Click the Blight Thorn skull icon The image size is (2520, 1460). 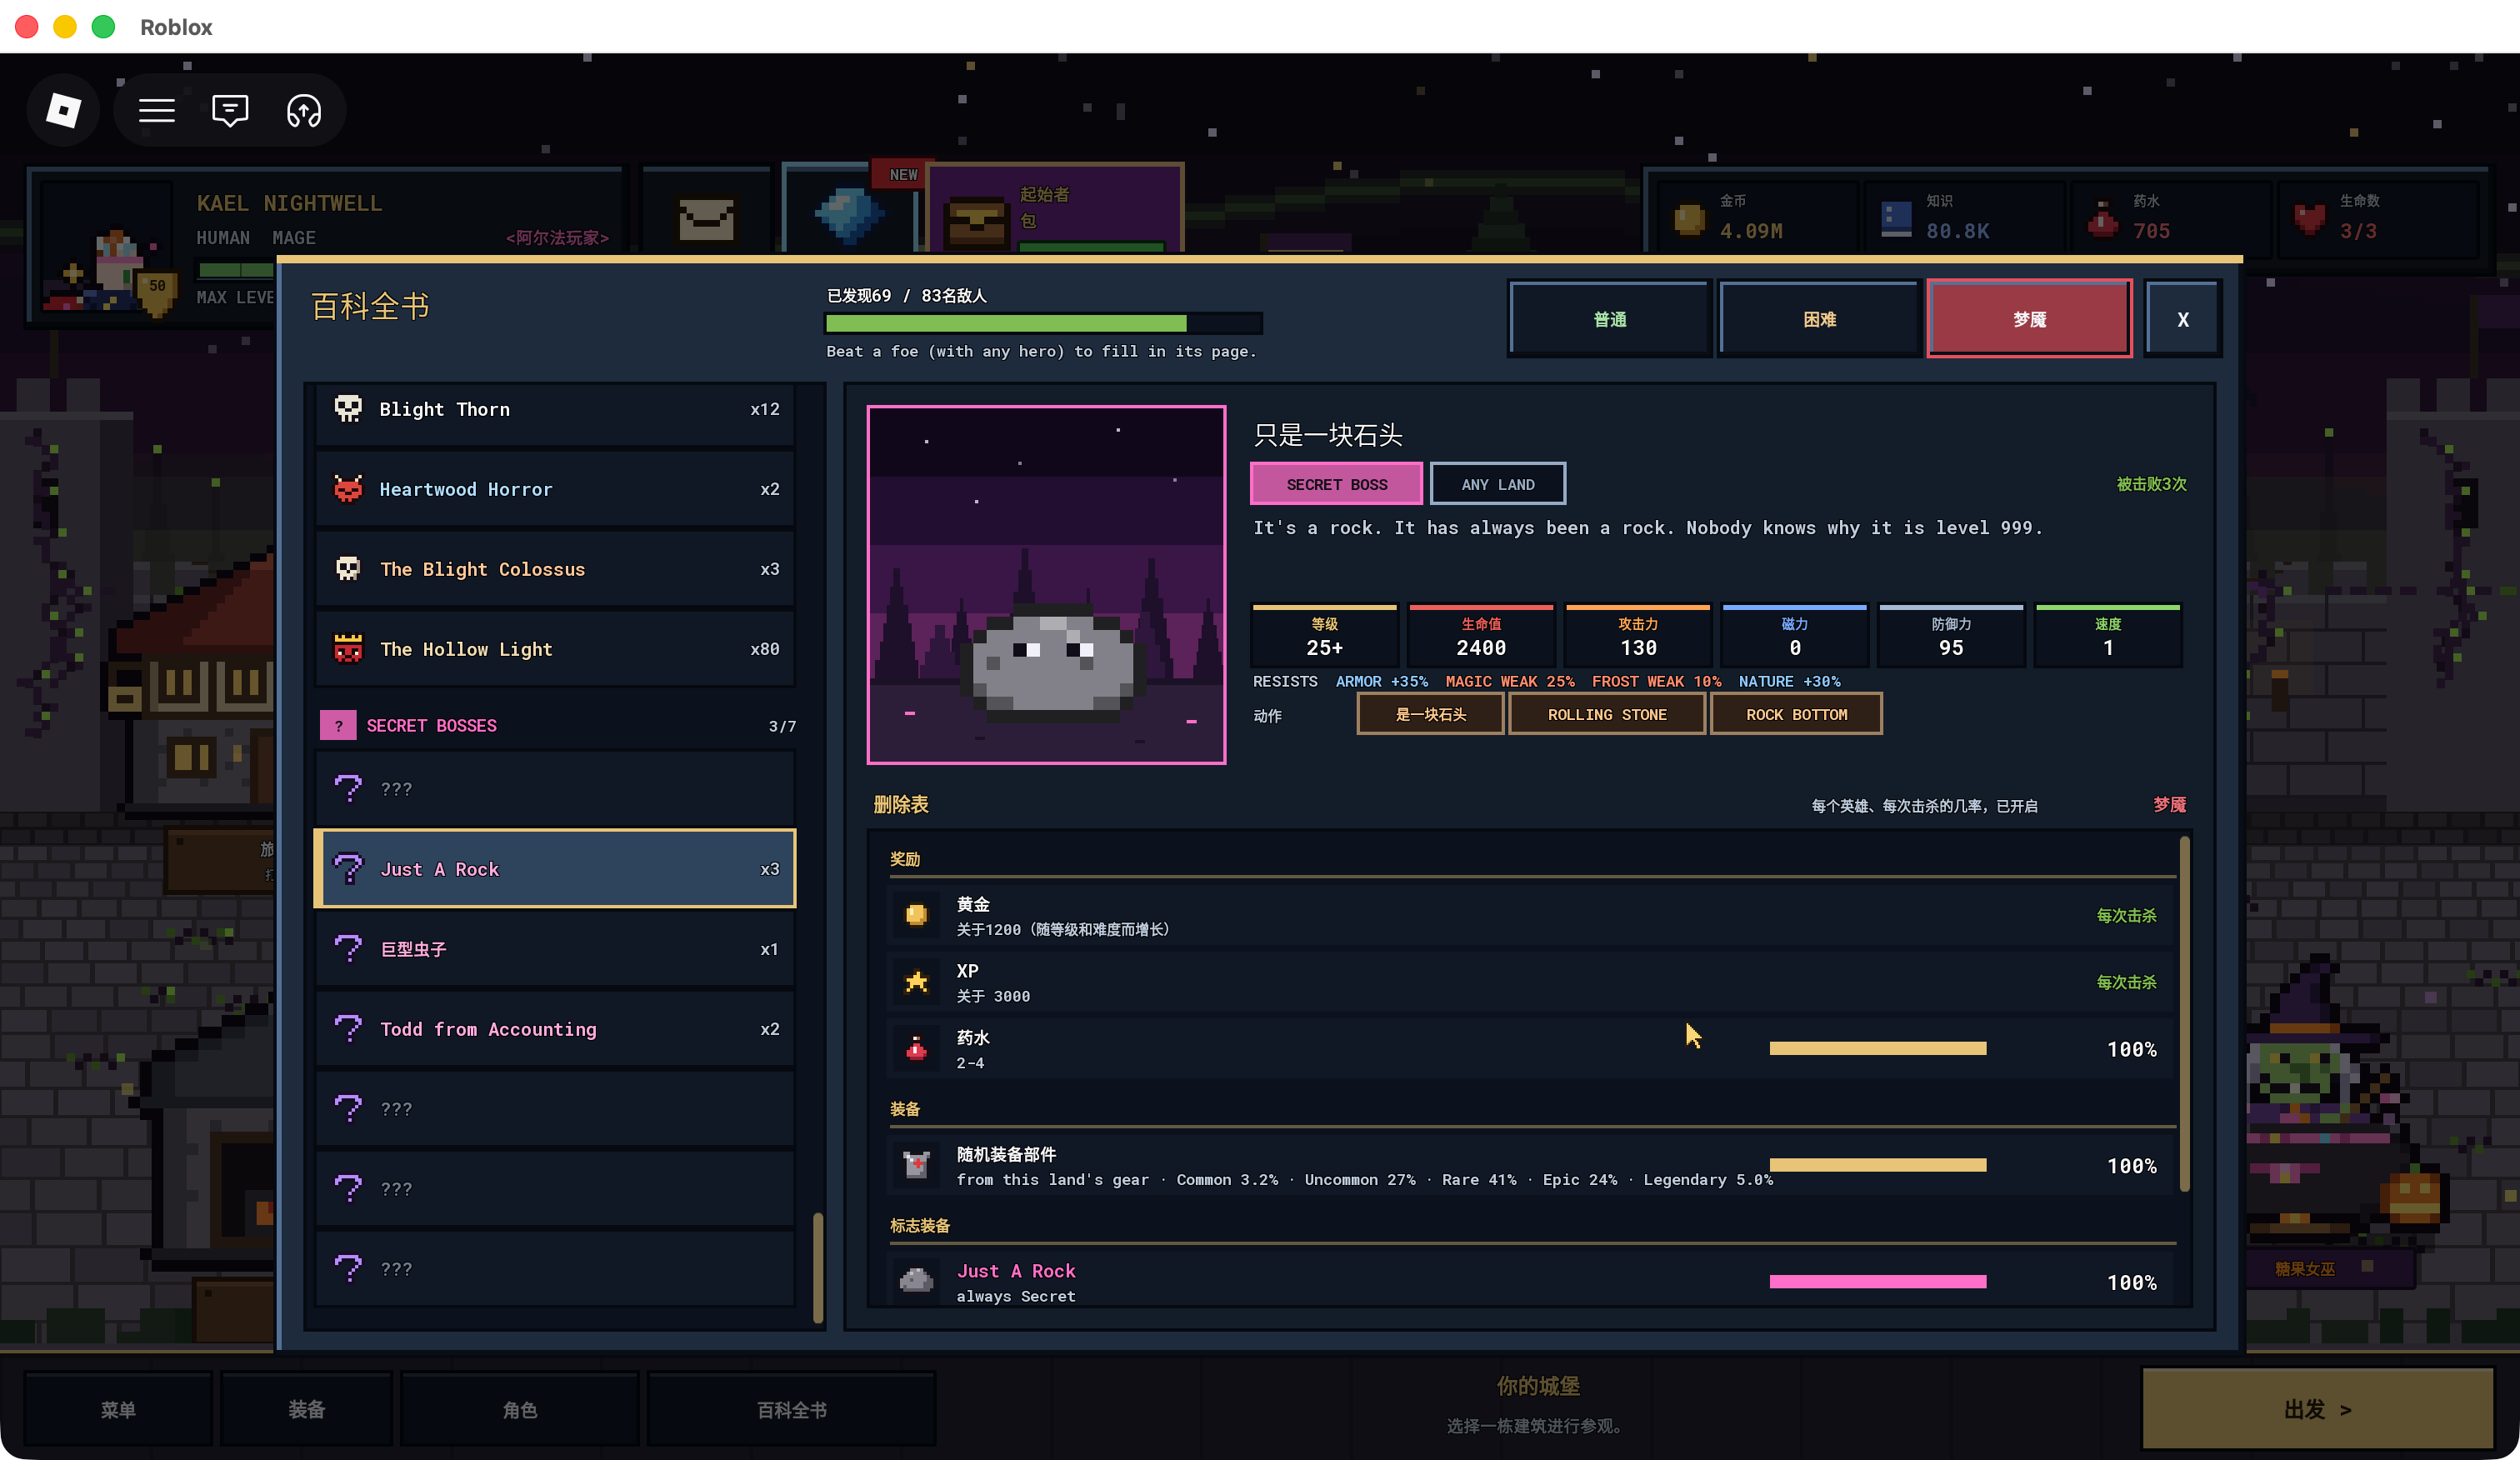[x=348, y=409]
